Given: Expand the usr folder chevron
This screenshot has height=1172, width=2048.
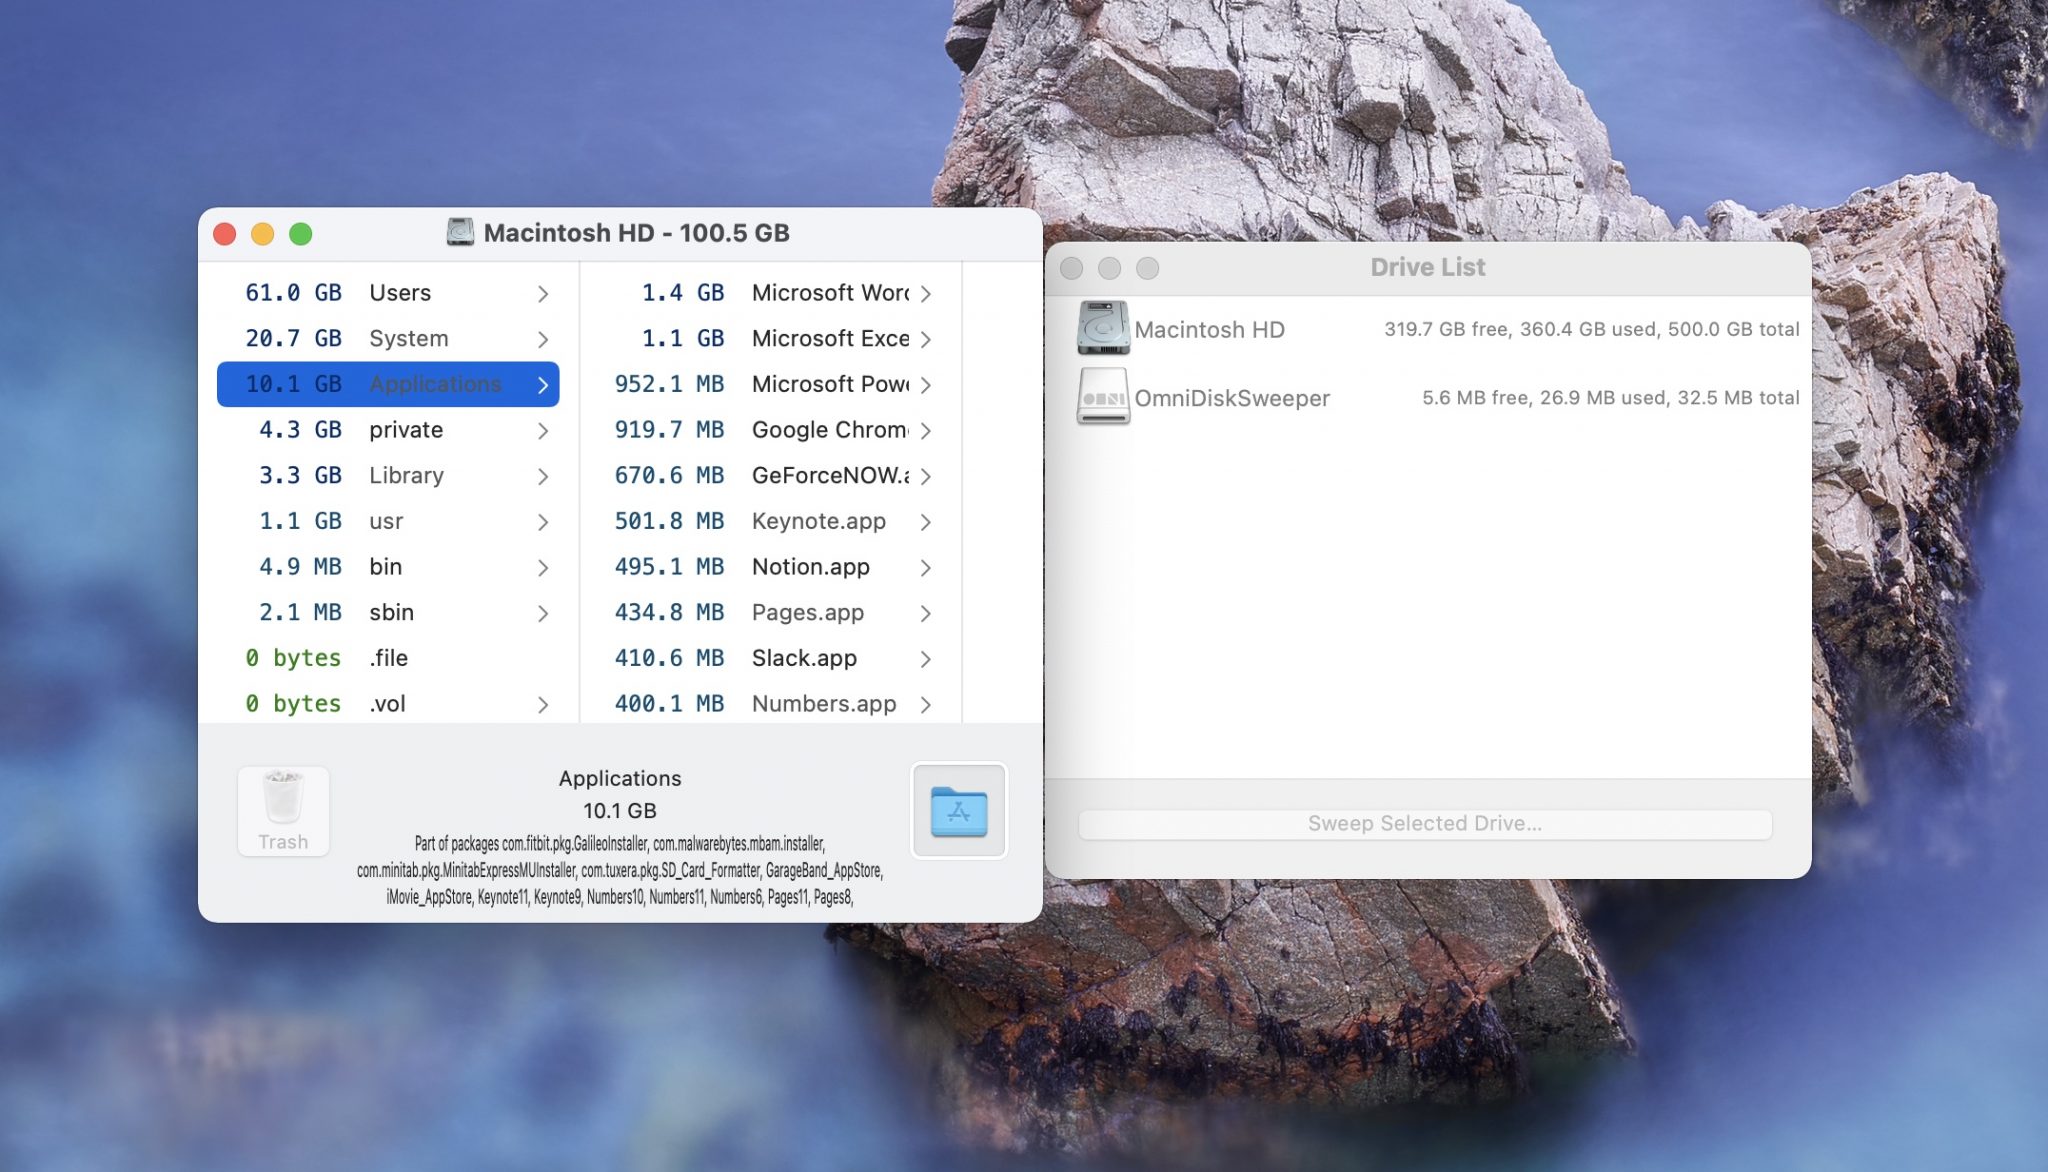Looking at the screenshot, I should [x=543, y=521].
